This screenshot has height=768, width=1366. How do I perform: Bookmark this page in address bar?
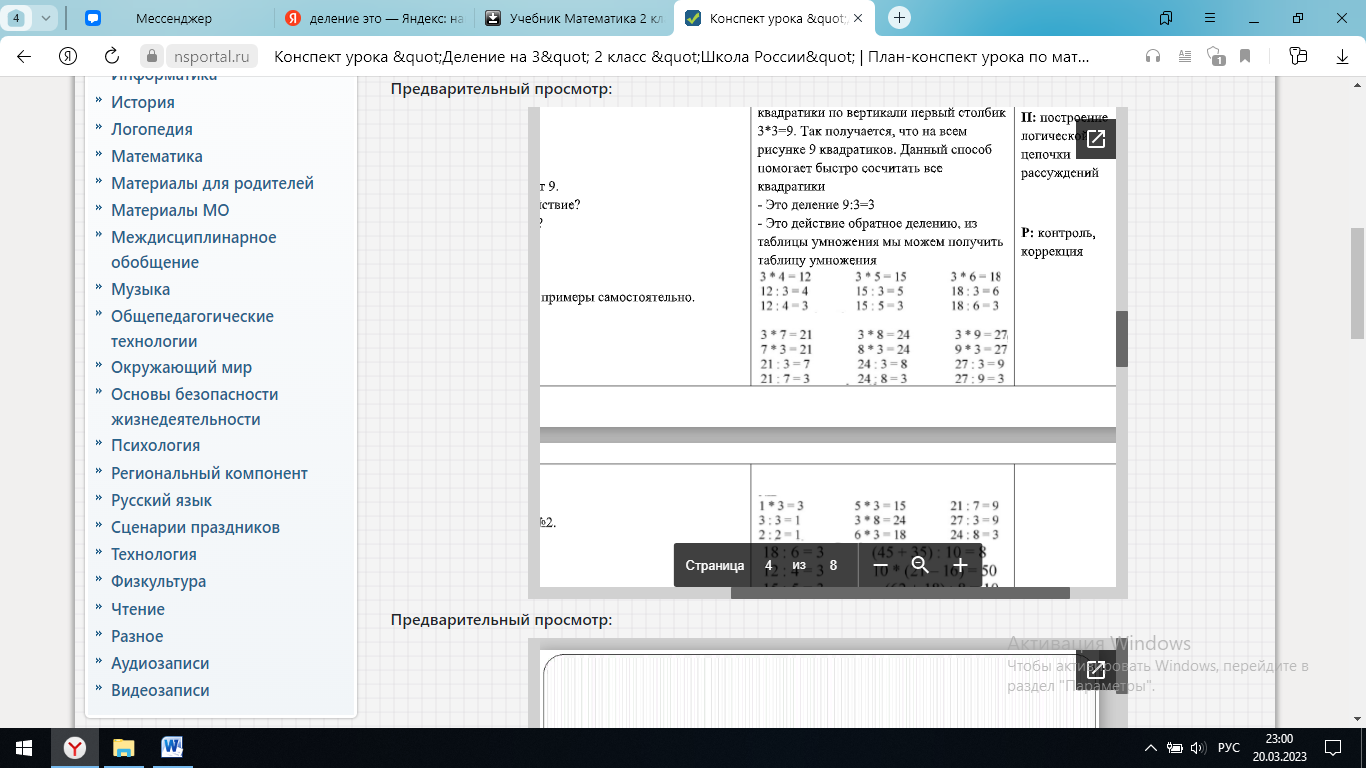tap(1245, 56)
